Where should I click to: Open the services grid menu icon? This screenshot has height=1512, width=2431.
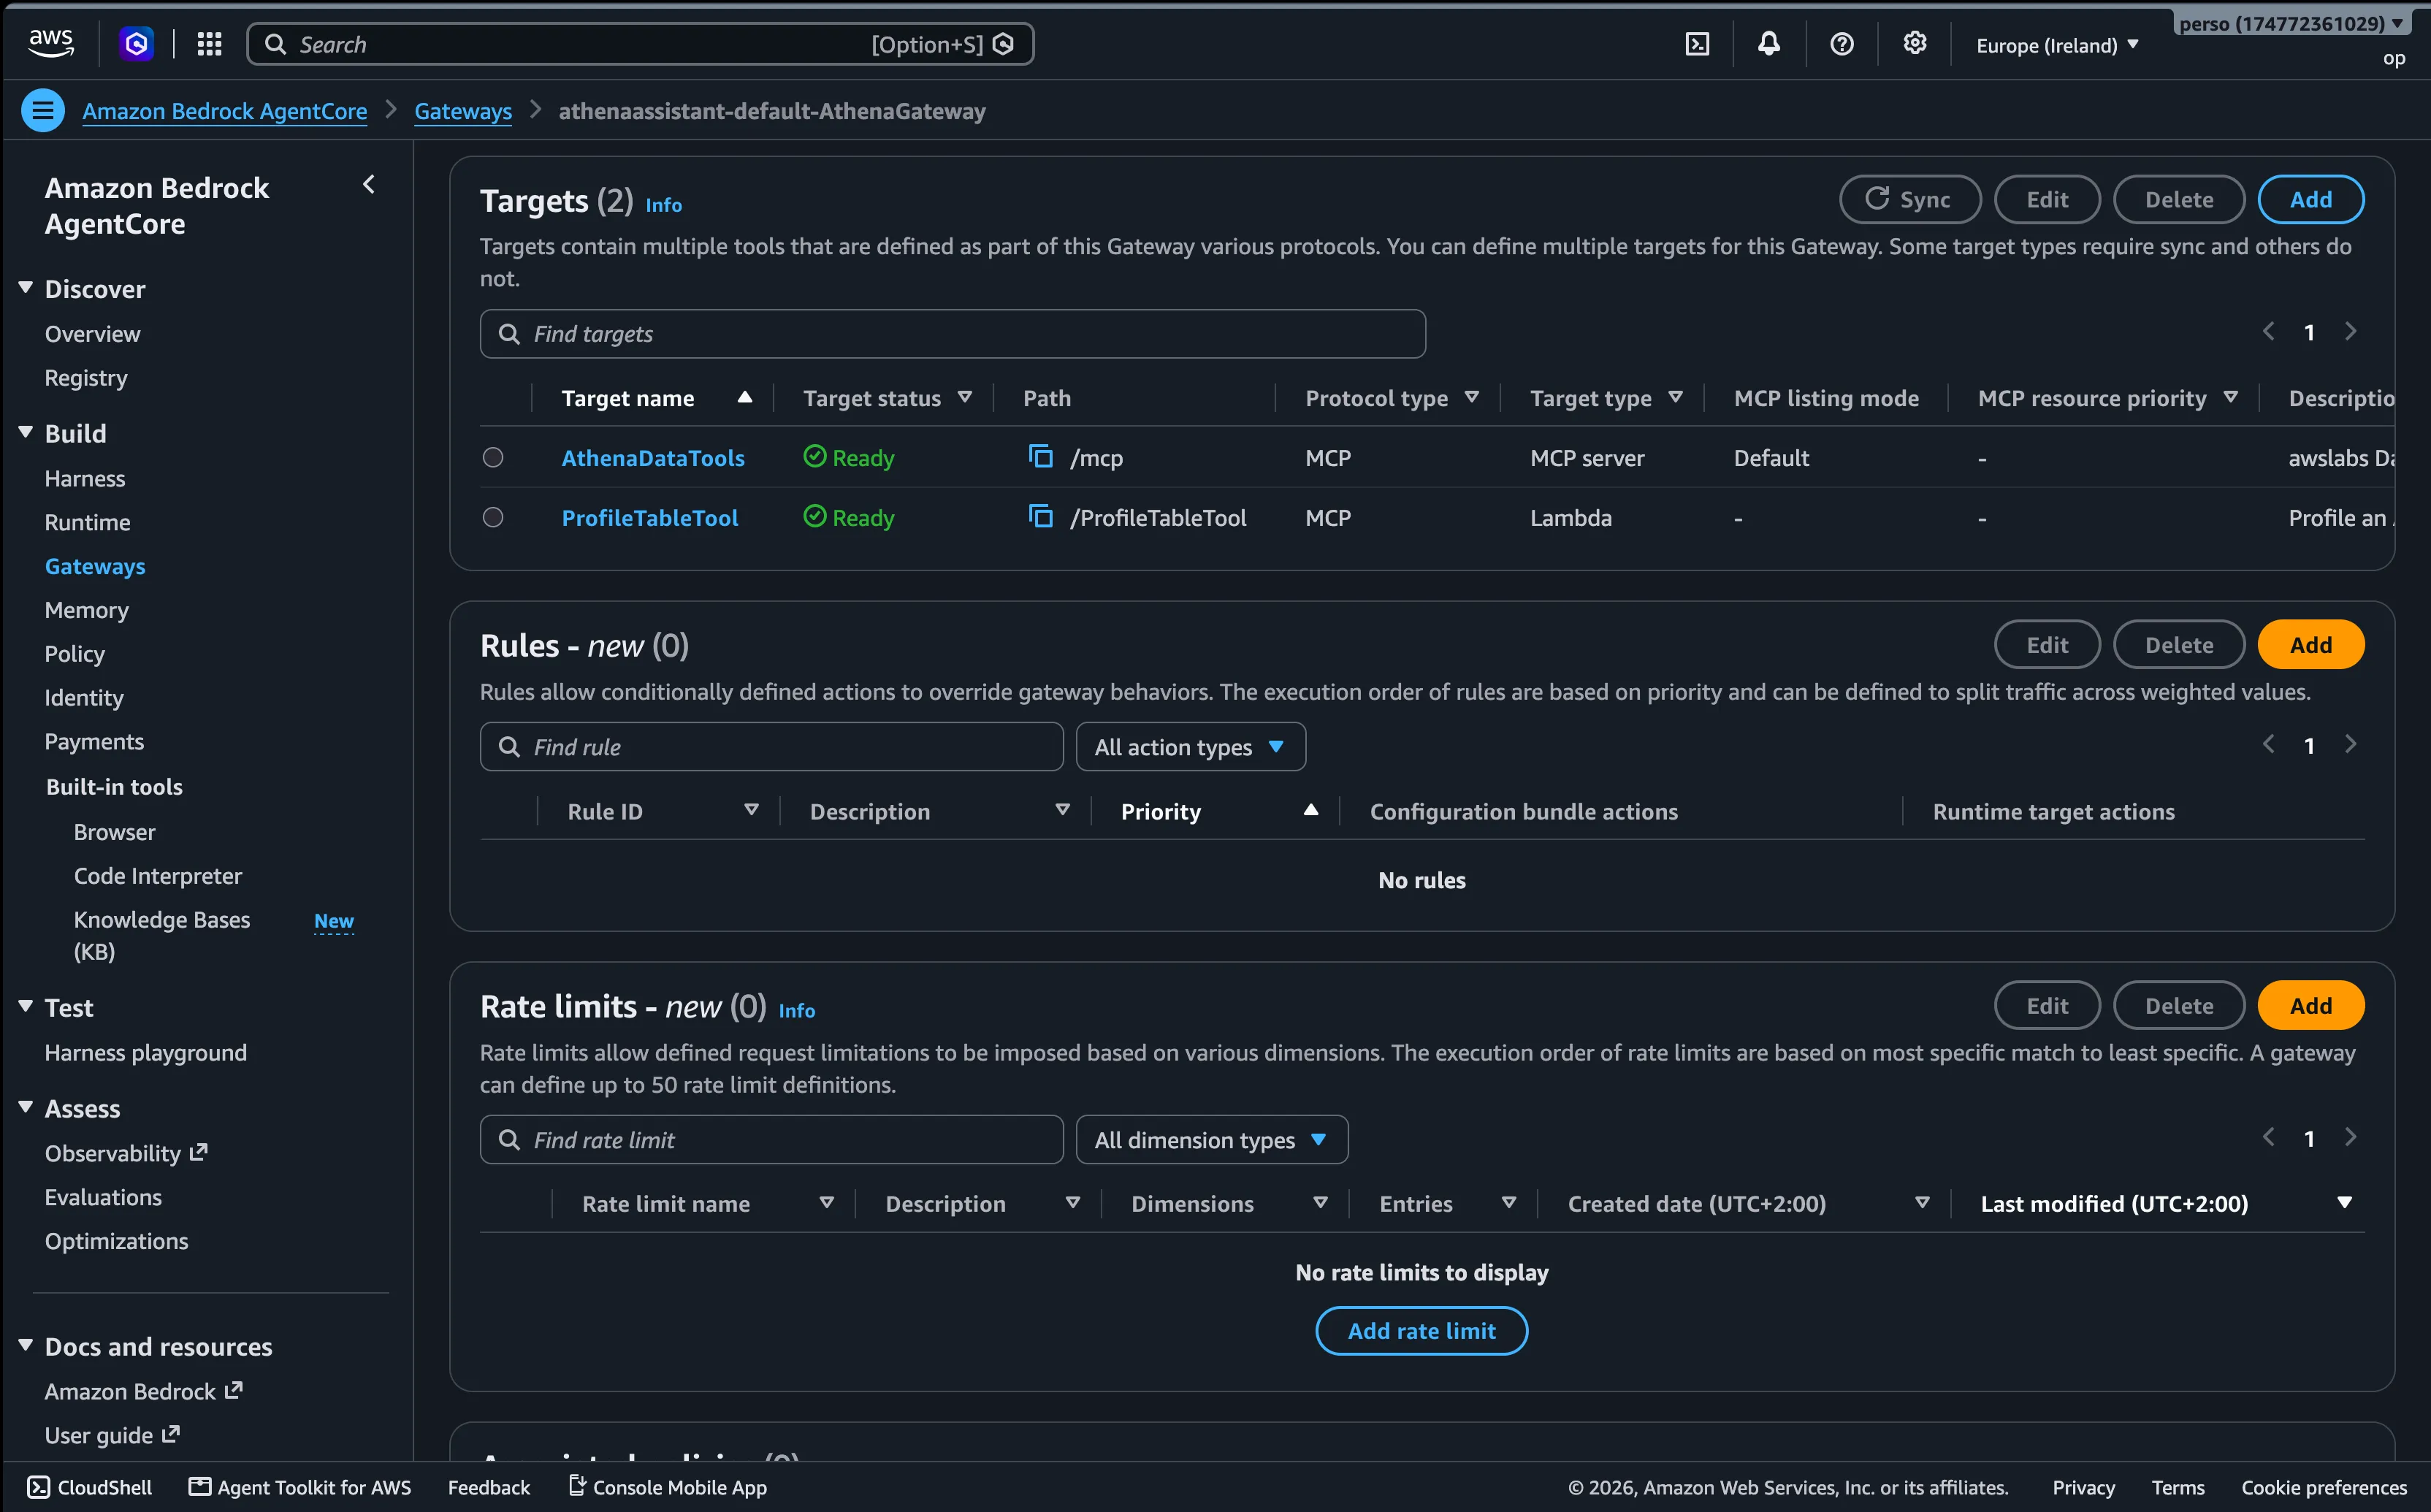[x=209, y=44]
